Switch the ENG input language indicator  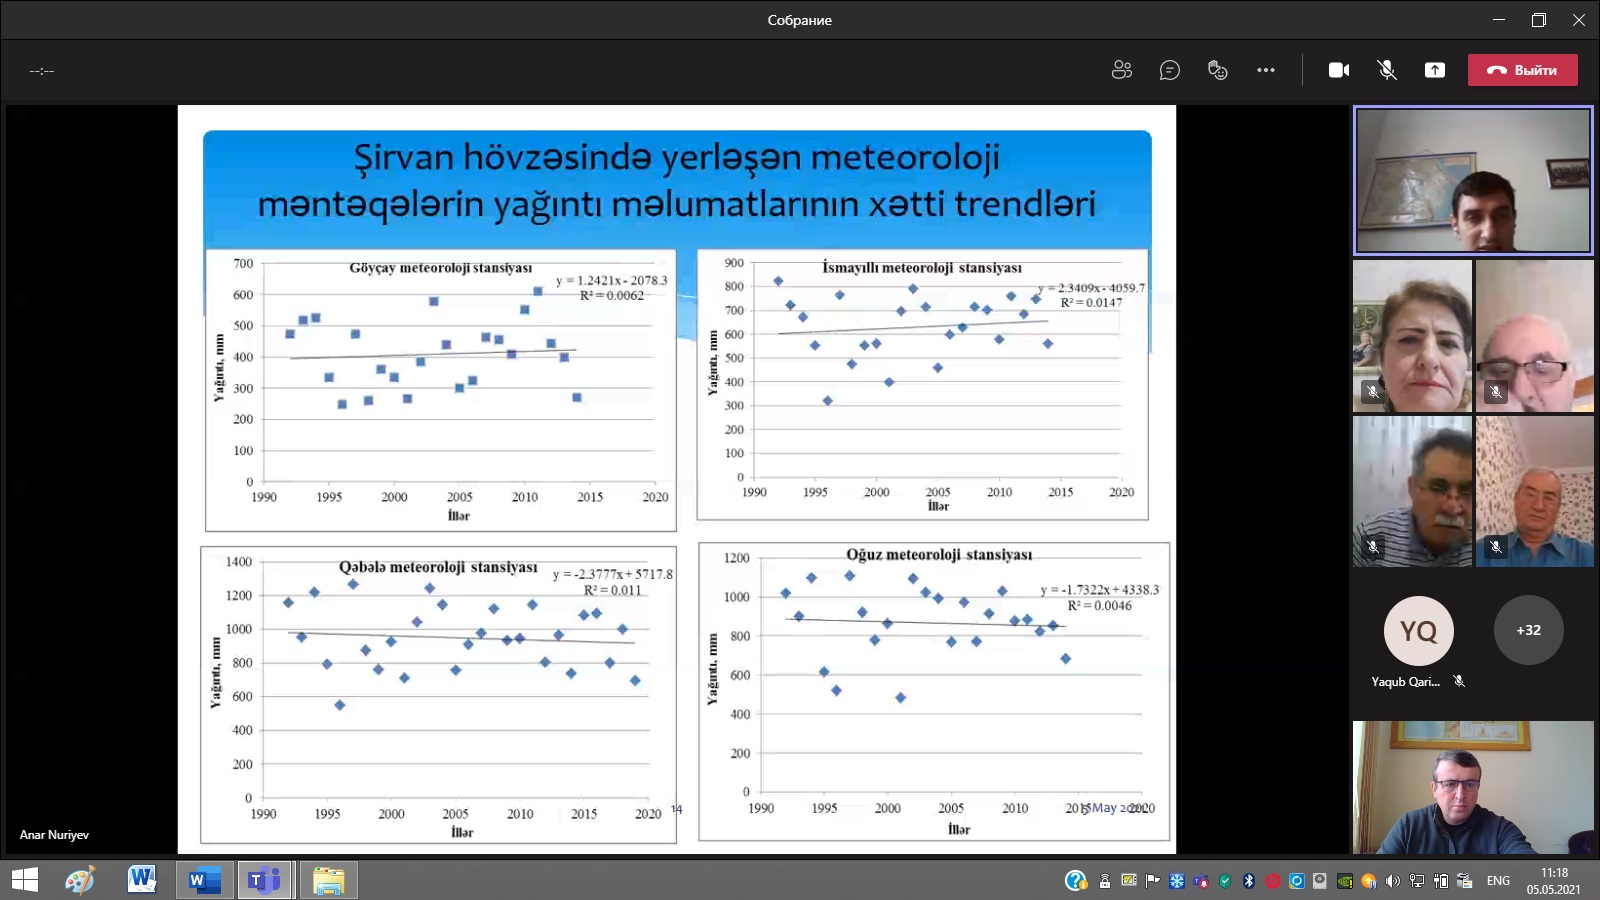[1498, 881]
